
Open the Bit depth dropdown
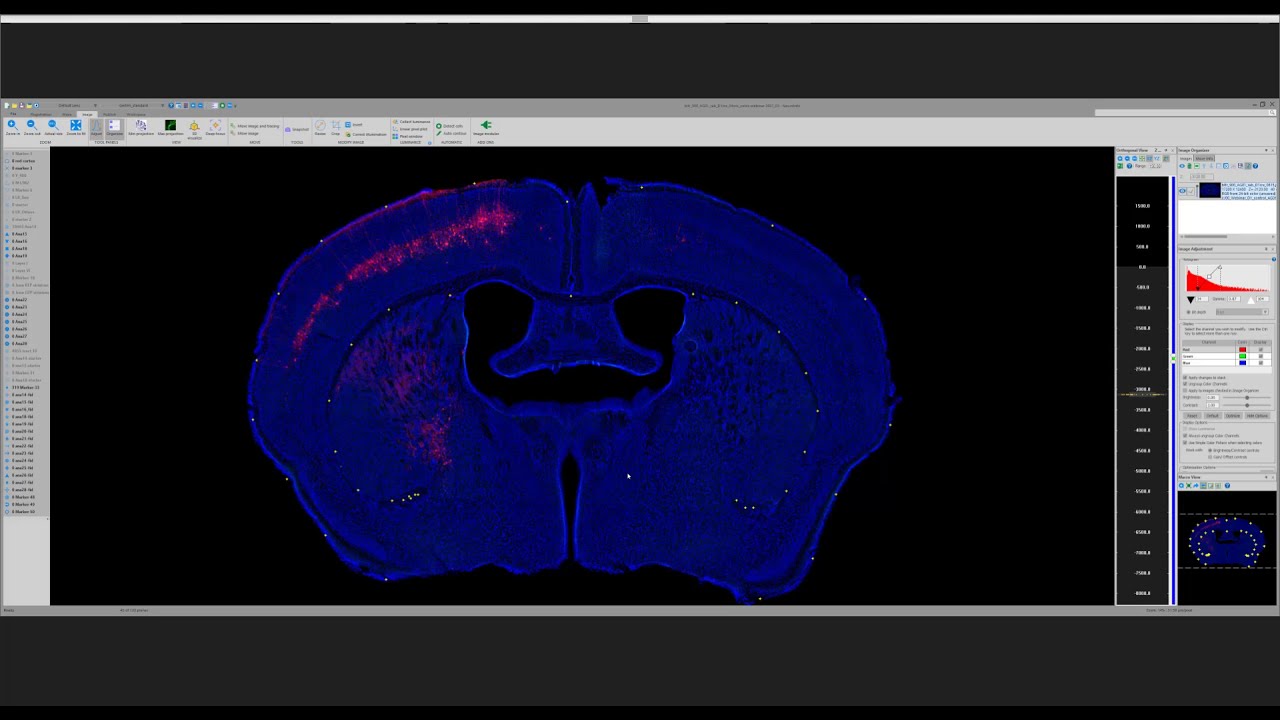(x=1242, y=312)
